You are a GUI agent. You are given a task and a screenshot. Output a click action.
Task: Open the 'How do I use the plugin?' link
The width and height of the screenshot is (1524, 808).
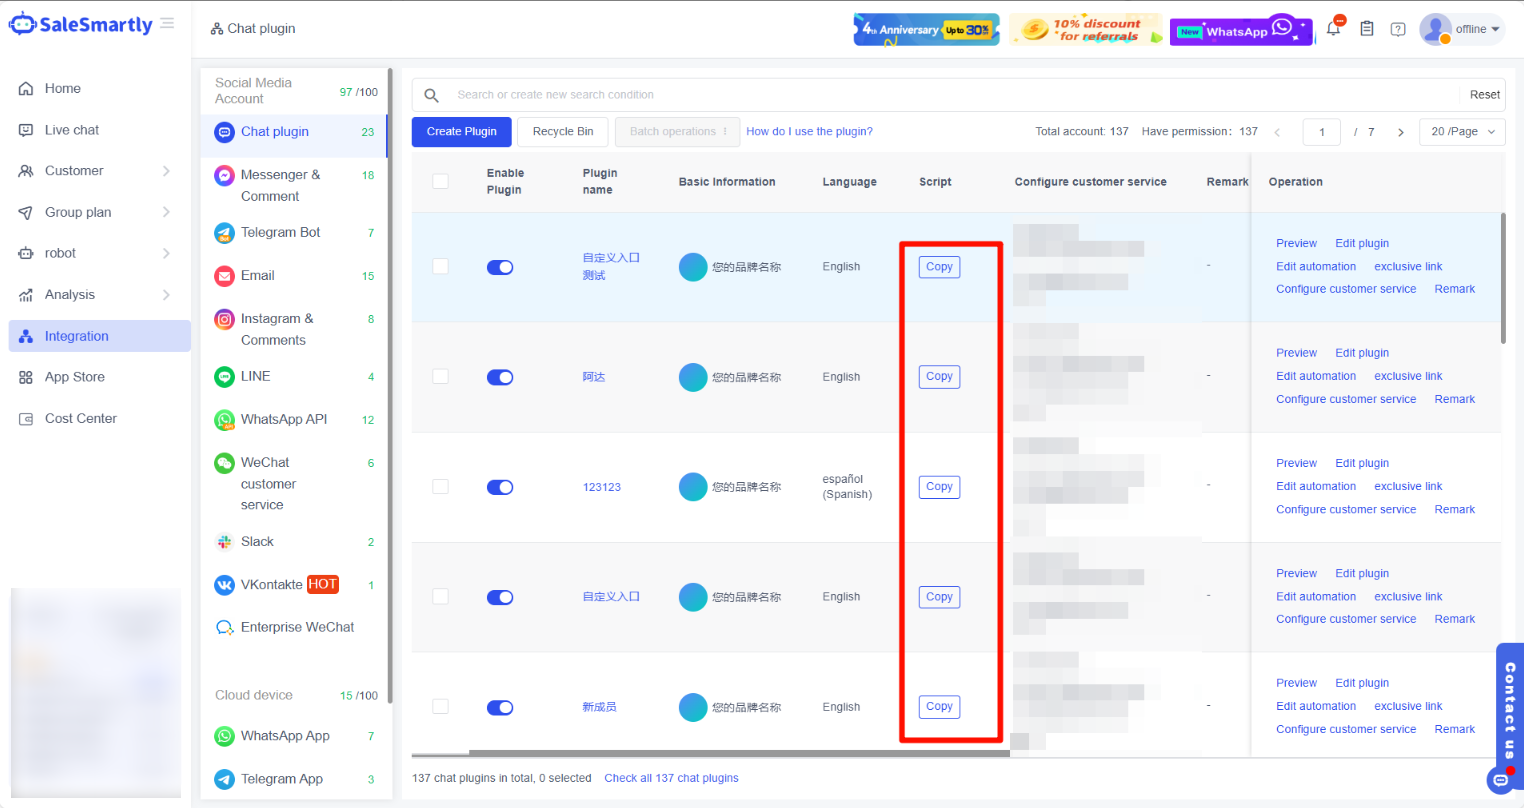(x=809, y=132)
